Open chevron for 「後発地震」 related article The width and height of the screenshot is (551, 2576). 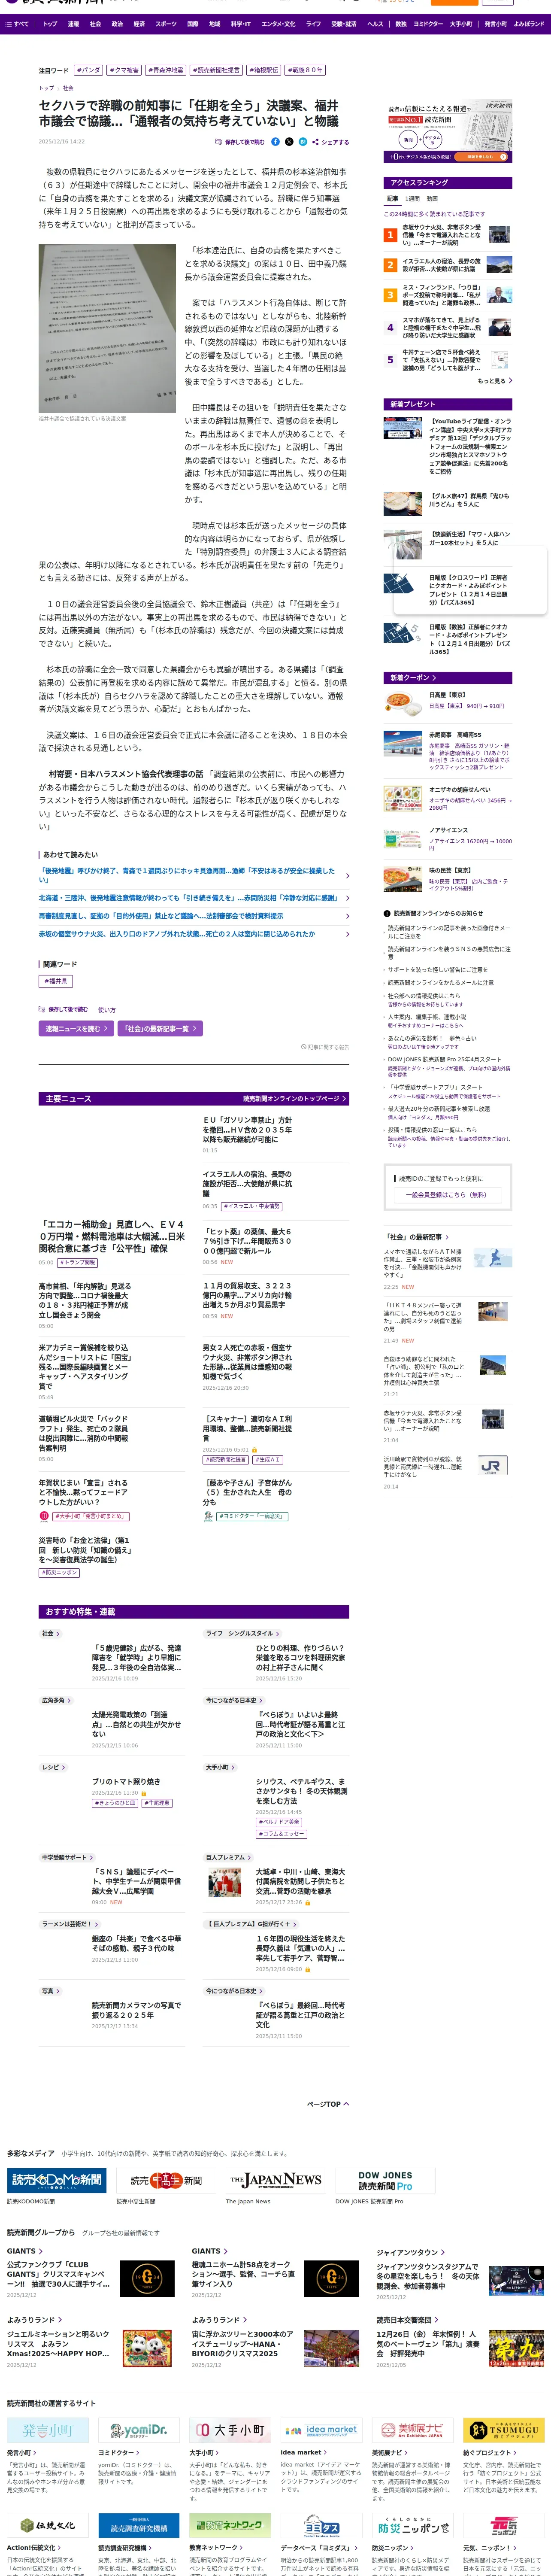[x=347, y=875]
